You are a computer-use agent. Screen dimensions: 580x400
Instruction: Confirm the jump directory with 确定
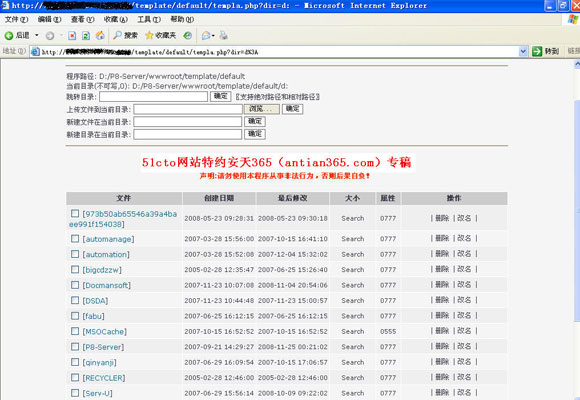[221, 97]
